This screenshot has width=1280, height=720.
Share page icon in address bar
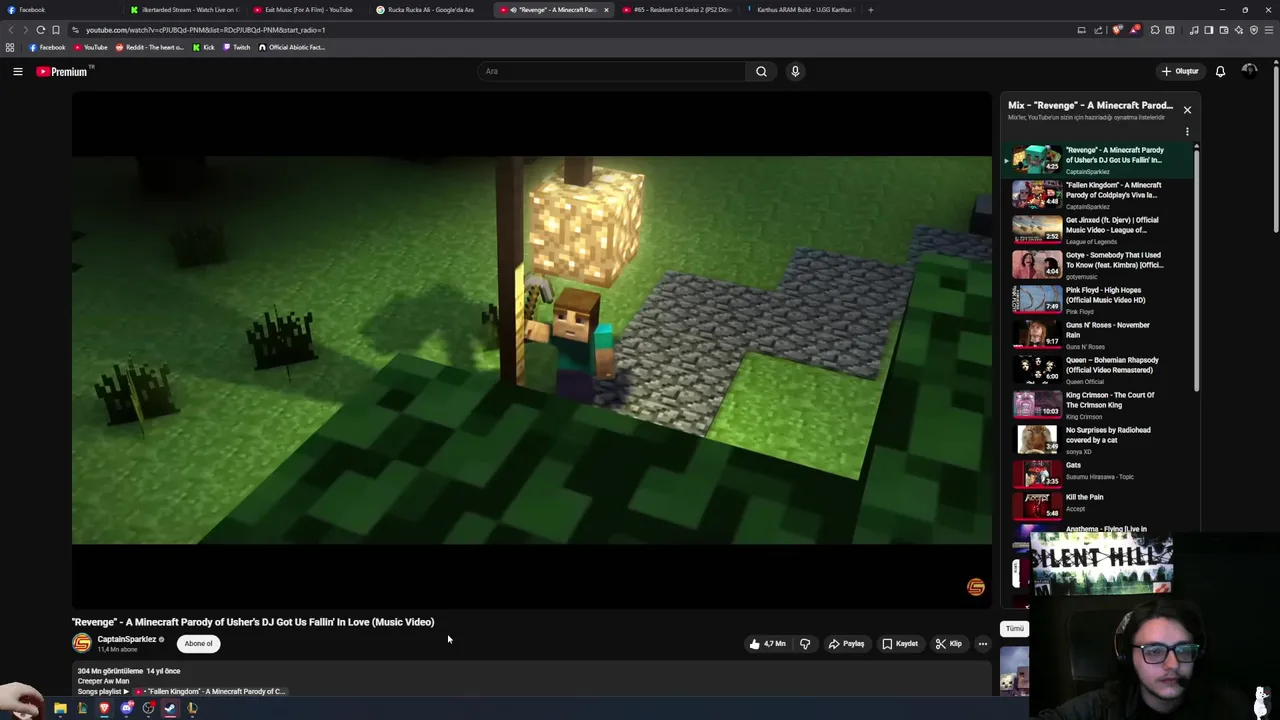1098,30
